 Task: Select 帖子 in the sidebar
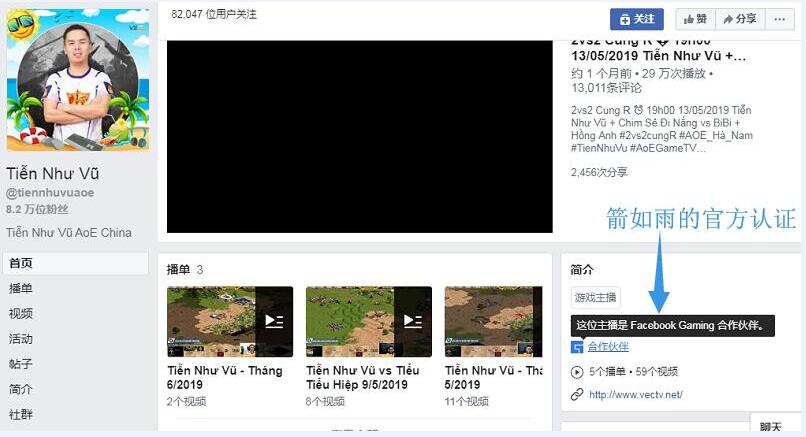[21, 364]
